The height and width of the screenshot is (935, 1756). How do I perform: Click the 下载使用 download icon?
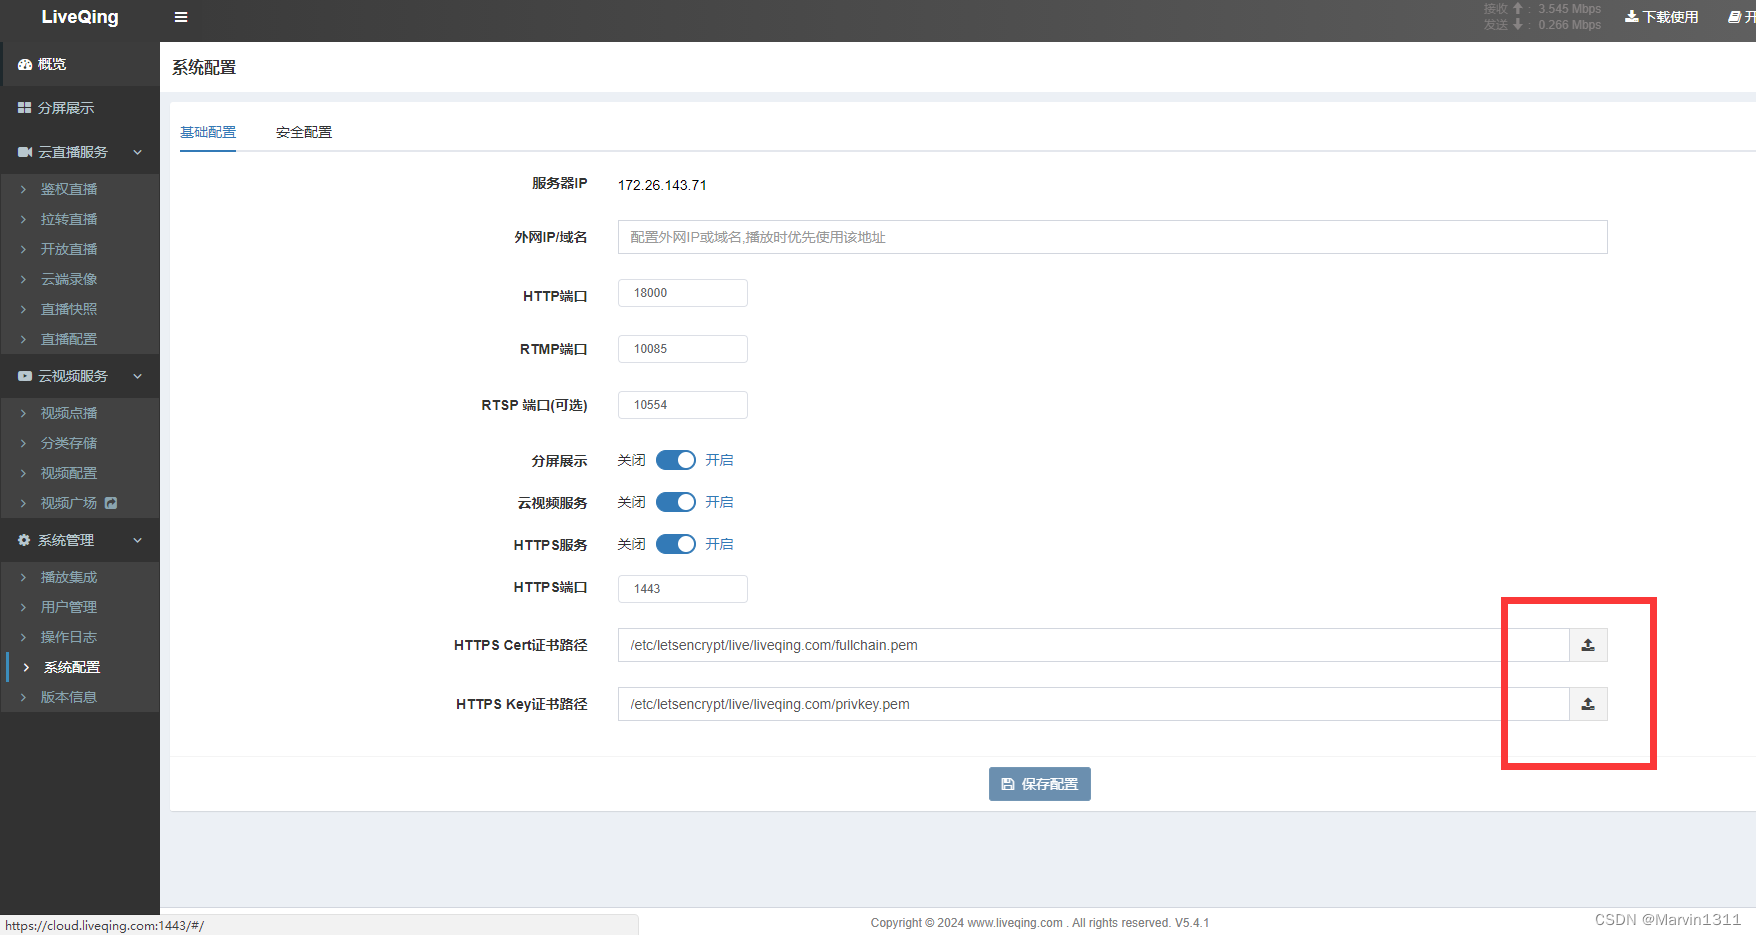pyautogui.click(x=1632, y=17)
